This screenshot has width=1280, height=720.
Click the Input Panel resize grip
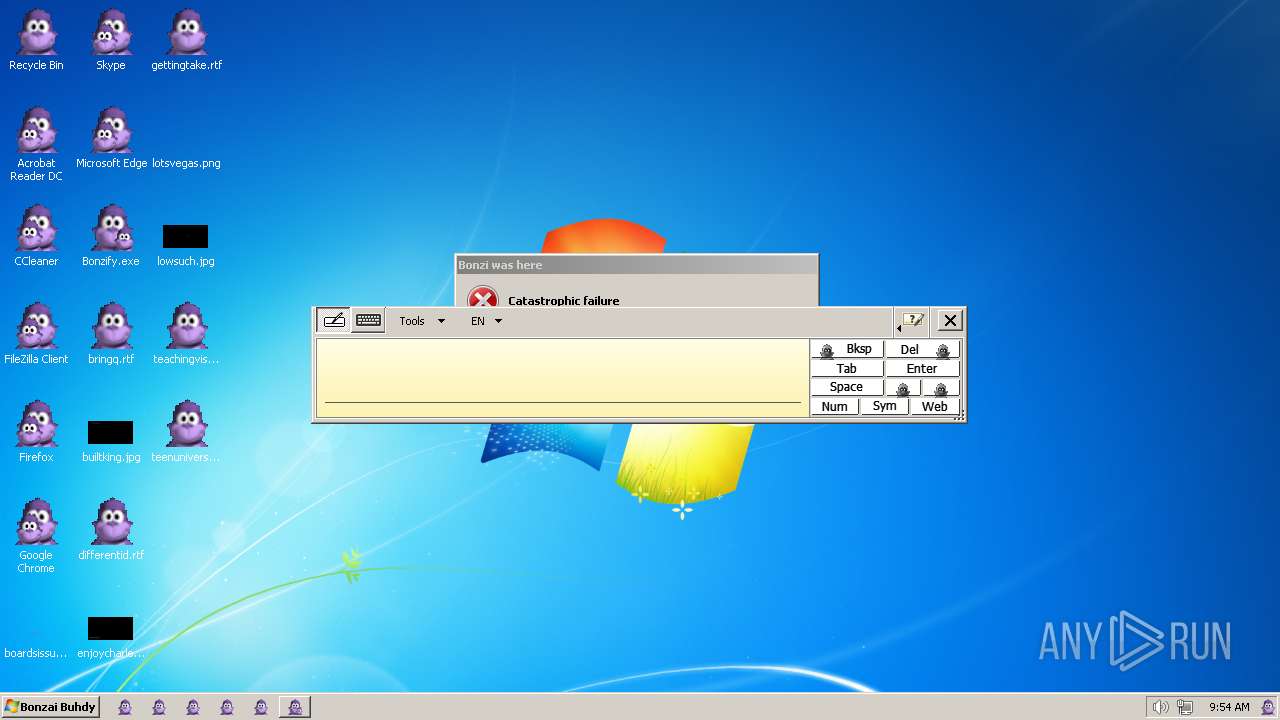pyautogui.click(x=959, y=415)
